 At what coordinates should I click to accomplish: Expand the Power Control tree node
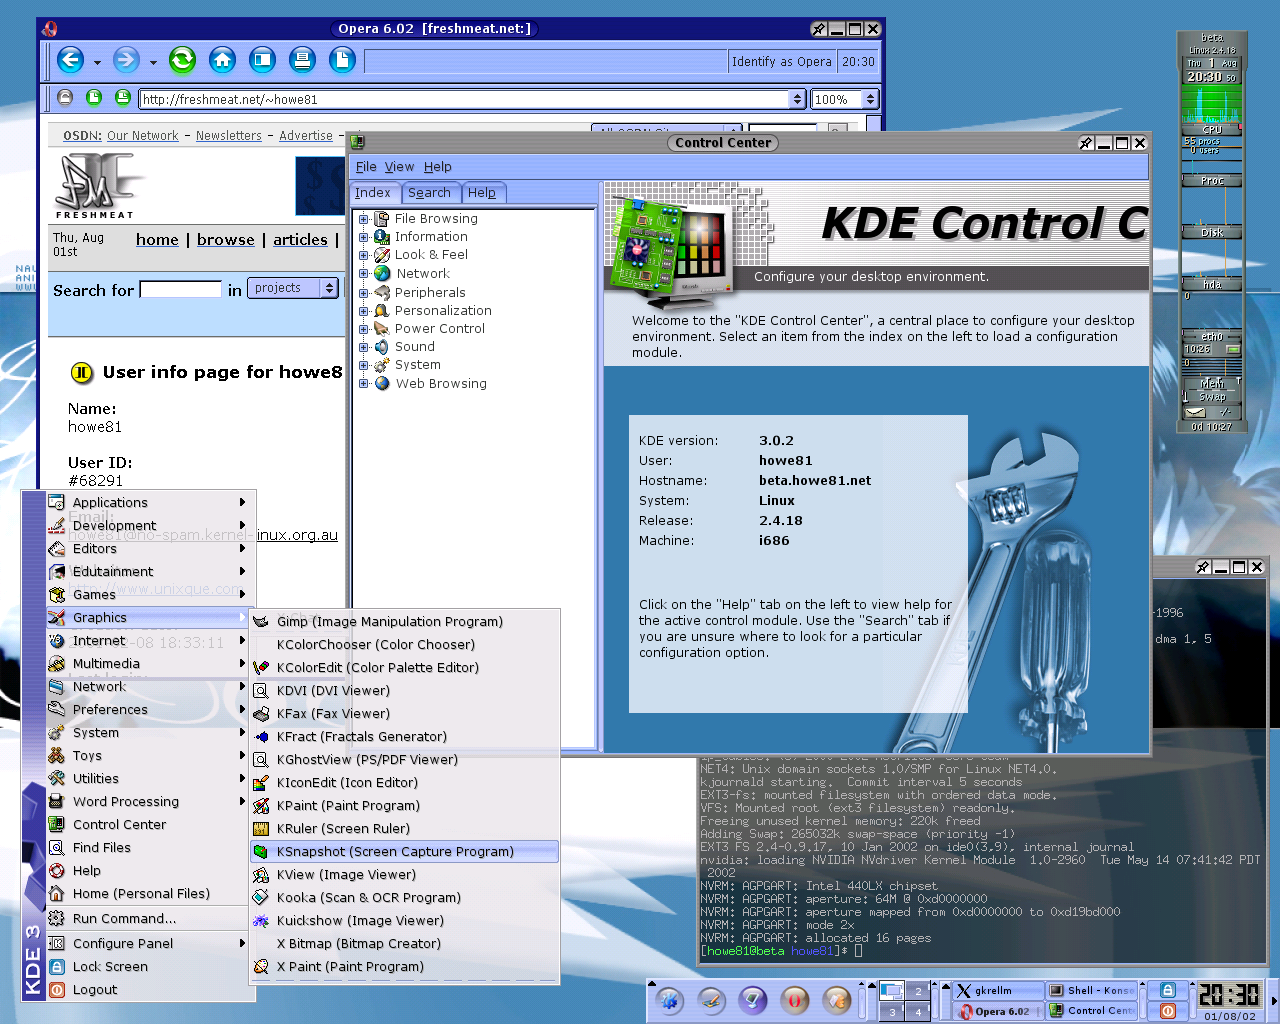(365, 329)
